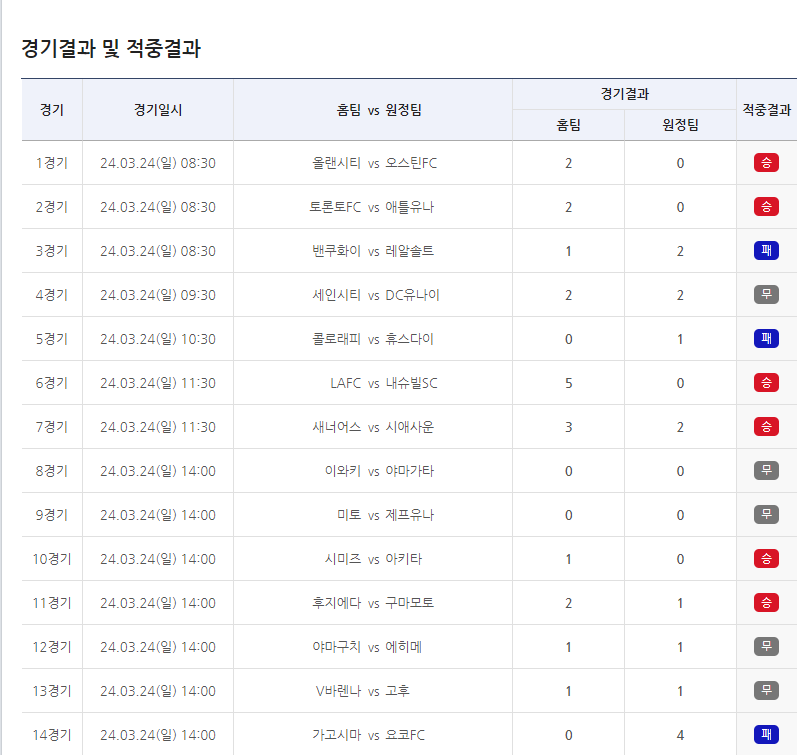This screenshot has height=755, width=806.
Task: Click the blue 패 badge for 3경기
Action: 766,251
